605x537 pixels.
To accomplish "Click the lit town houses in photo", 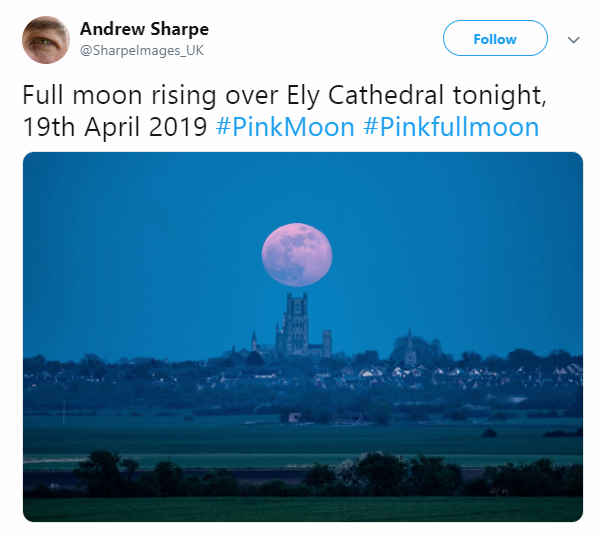I will pos(463,372).
